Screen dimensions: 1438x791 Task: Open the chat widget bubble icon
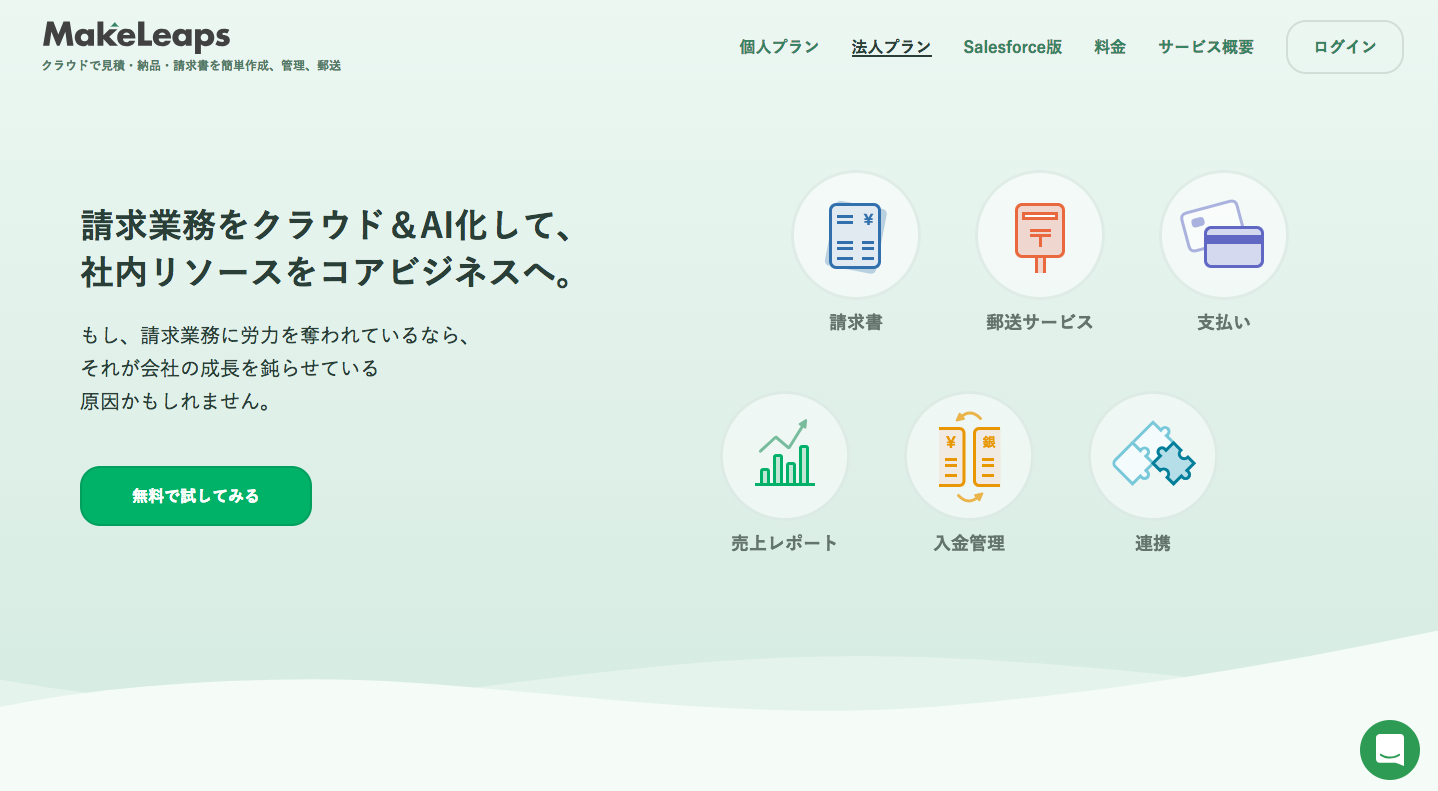pos(1389,749)
